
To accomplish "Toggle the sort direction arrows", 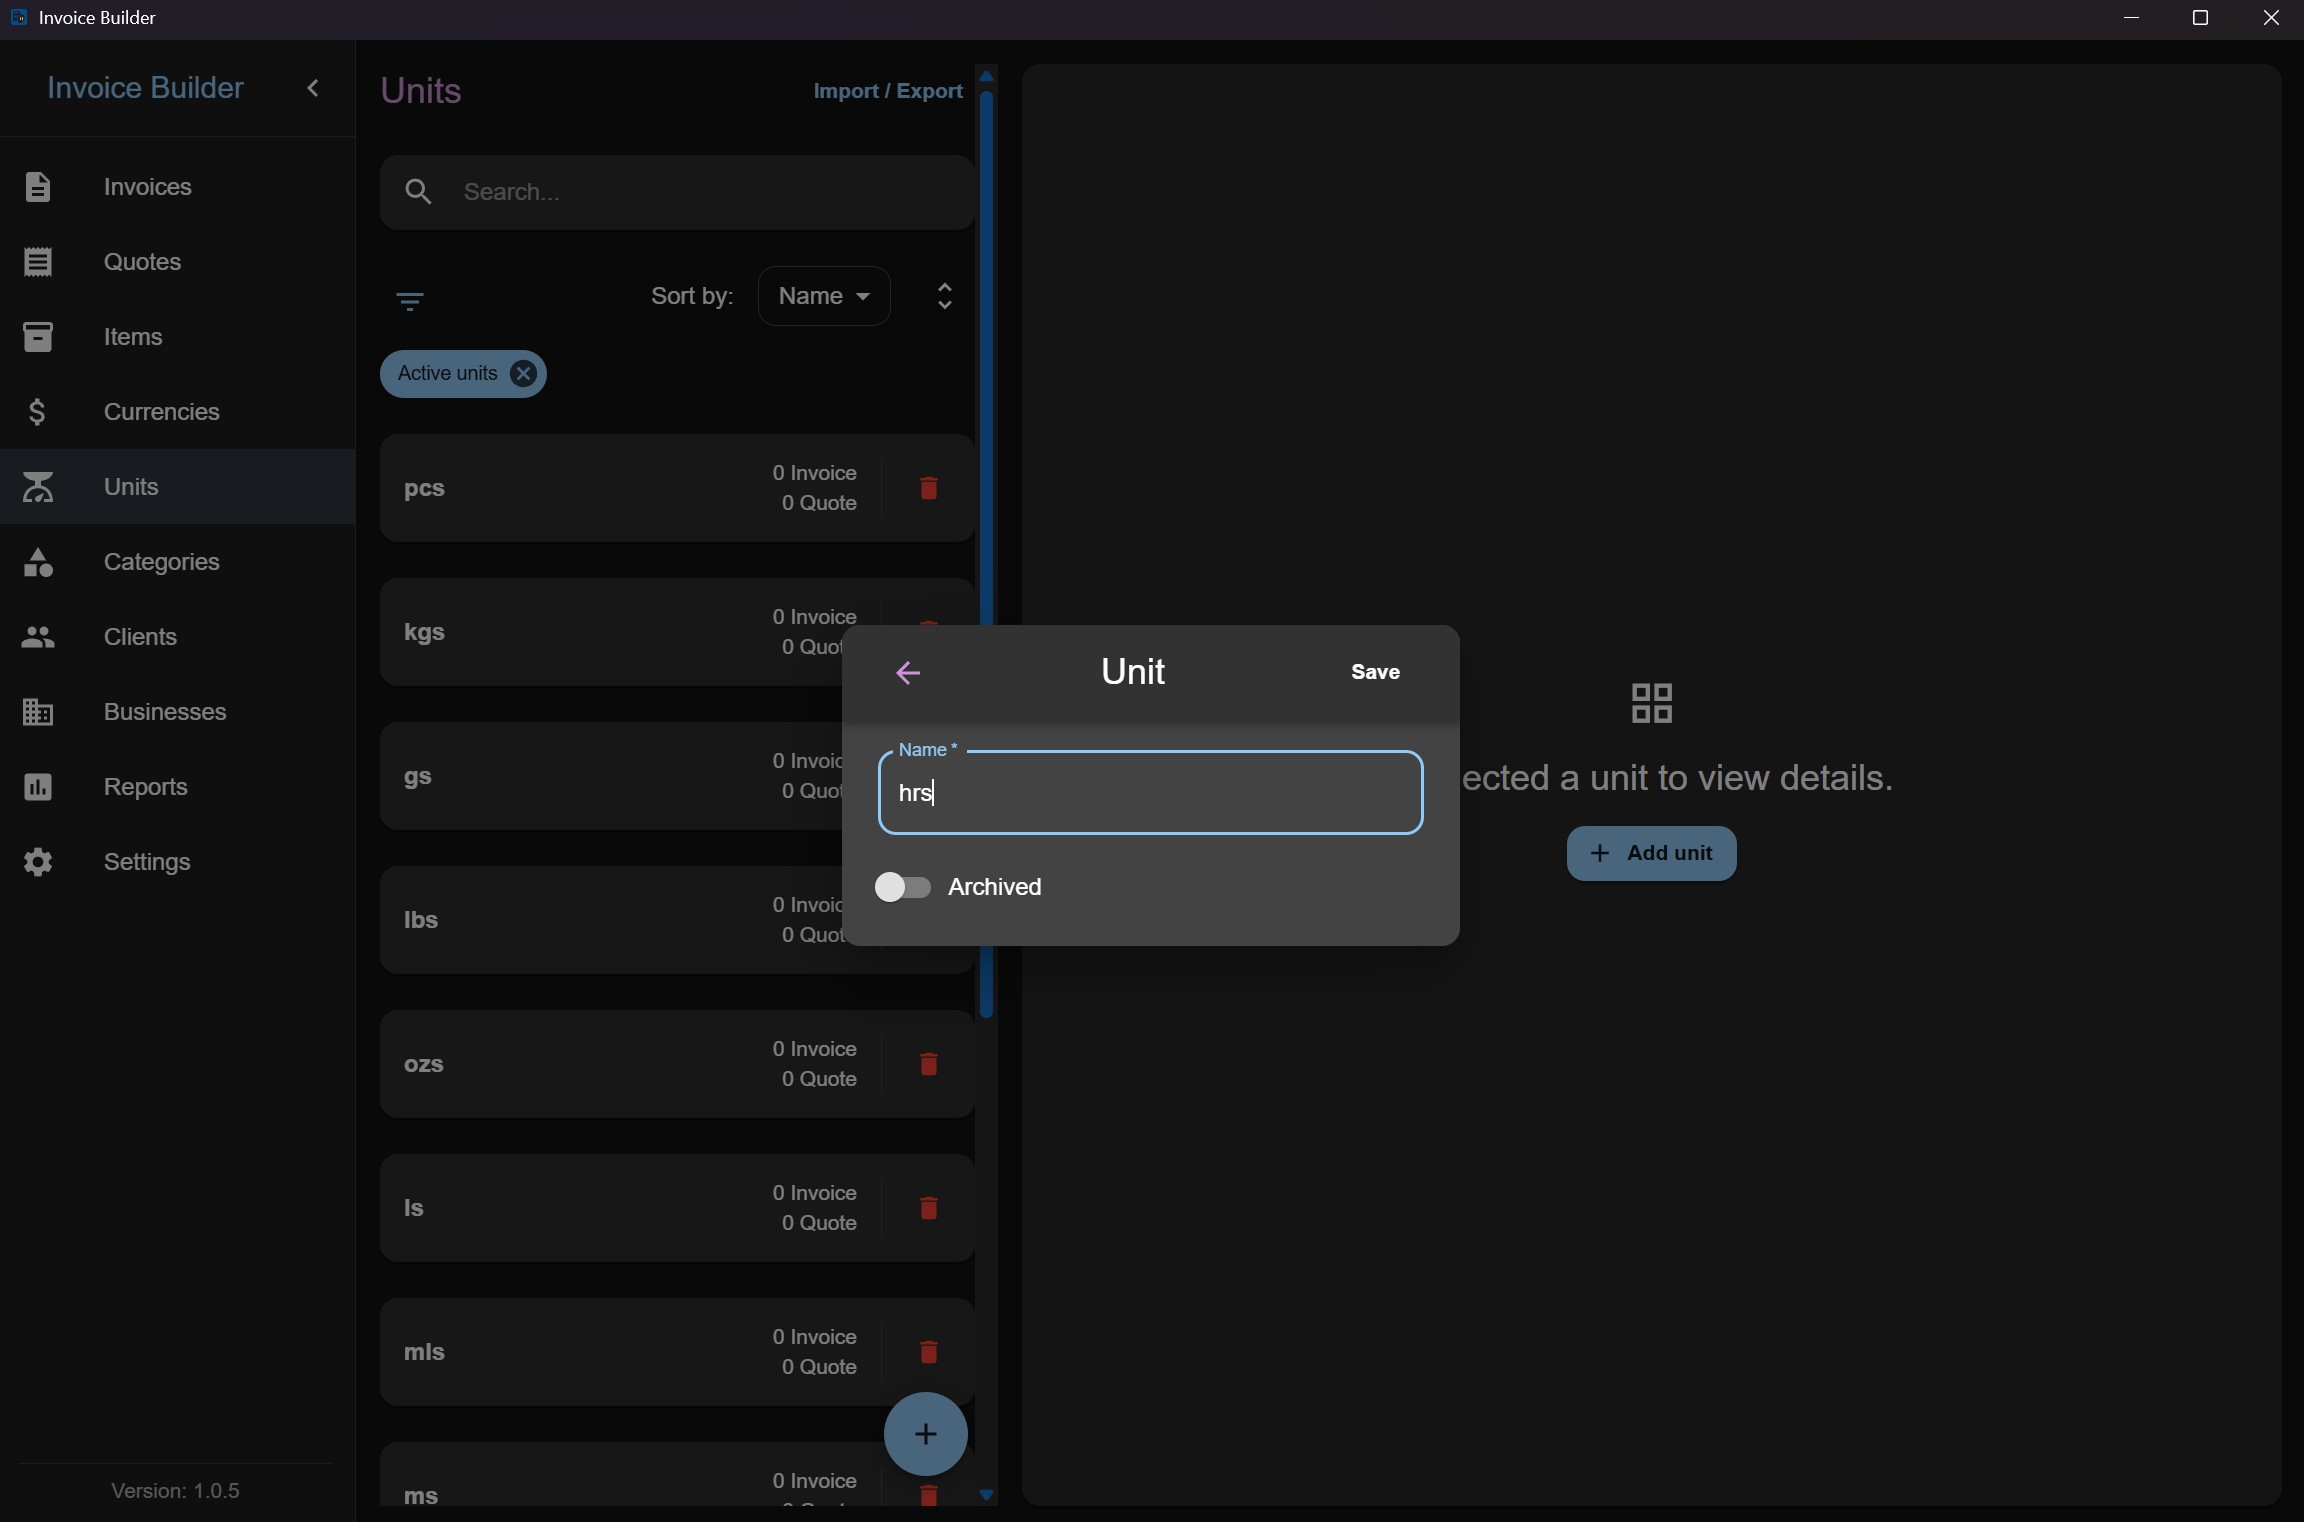I will 945,296.
